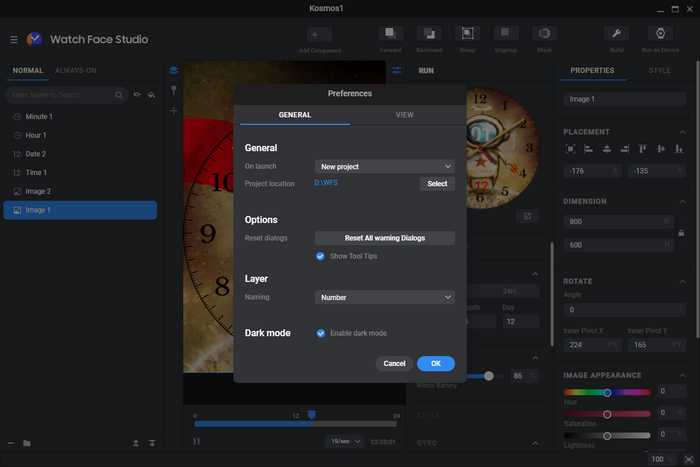Click the Run on Device watch icon
The image size is (700, 467).
[660, 34]
